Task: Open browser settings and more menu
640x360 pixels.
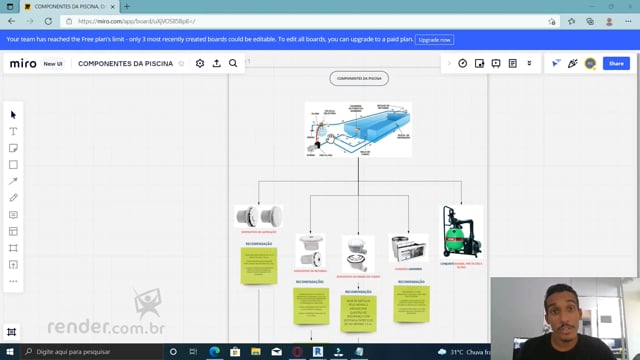Action: point(628,21)
